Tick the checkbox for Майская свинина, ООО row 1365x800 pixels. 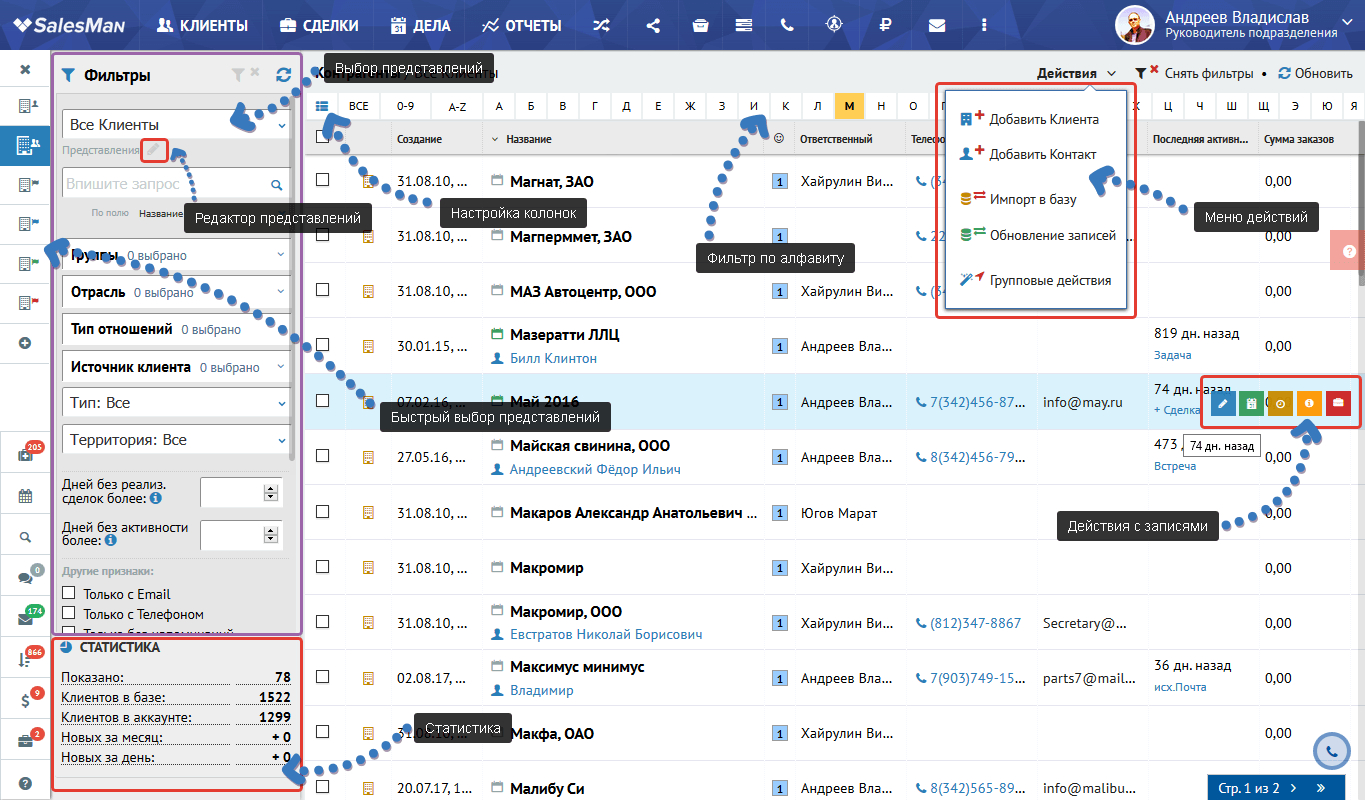[x=322, y=455]
